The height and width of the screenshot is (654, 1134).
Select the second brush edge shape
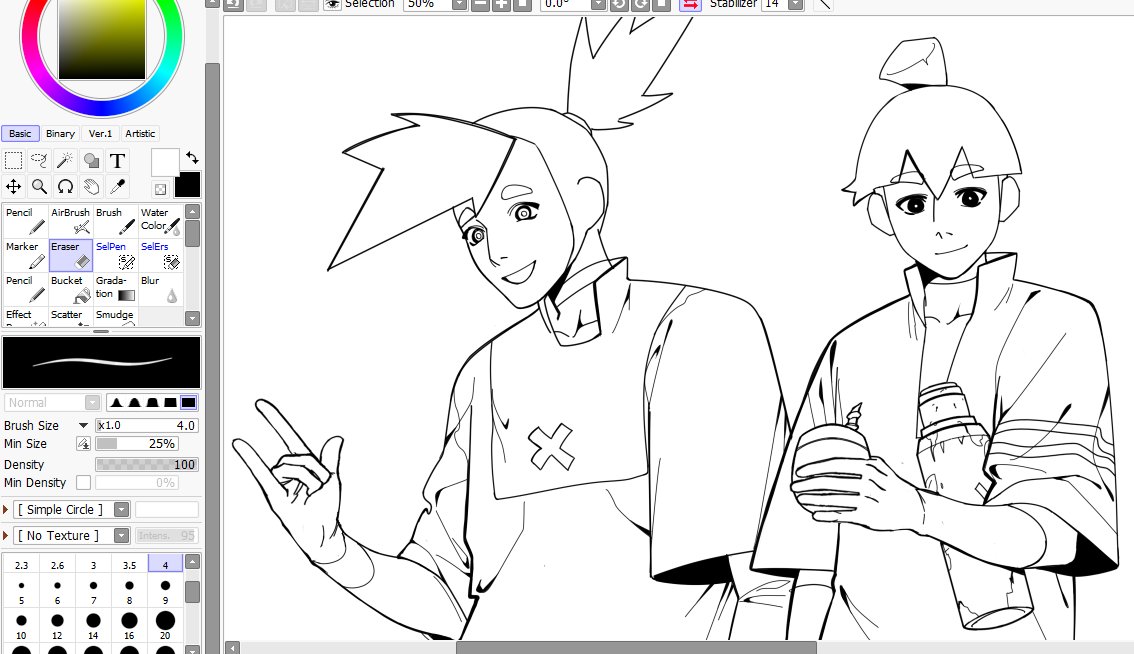(x=135, y=402)
